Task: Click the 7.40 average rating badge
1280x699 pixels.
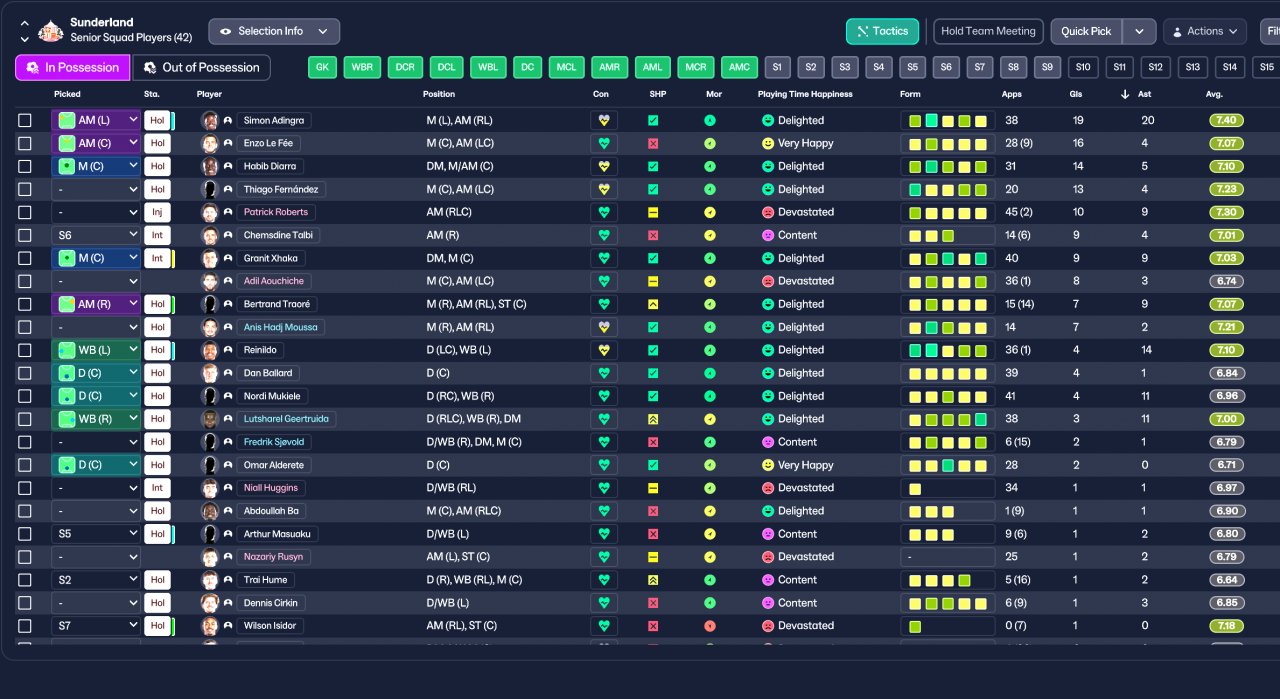Action: (x=1226, y=120)
